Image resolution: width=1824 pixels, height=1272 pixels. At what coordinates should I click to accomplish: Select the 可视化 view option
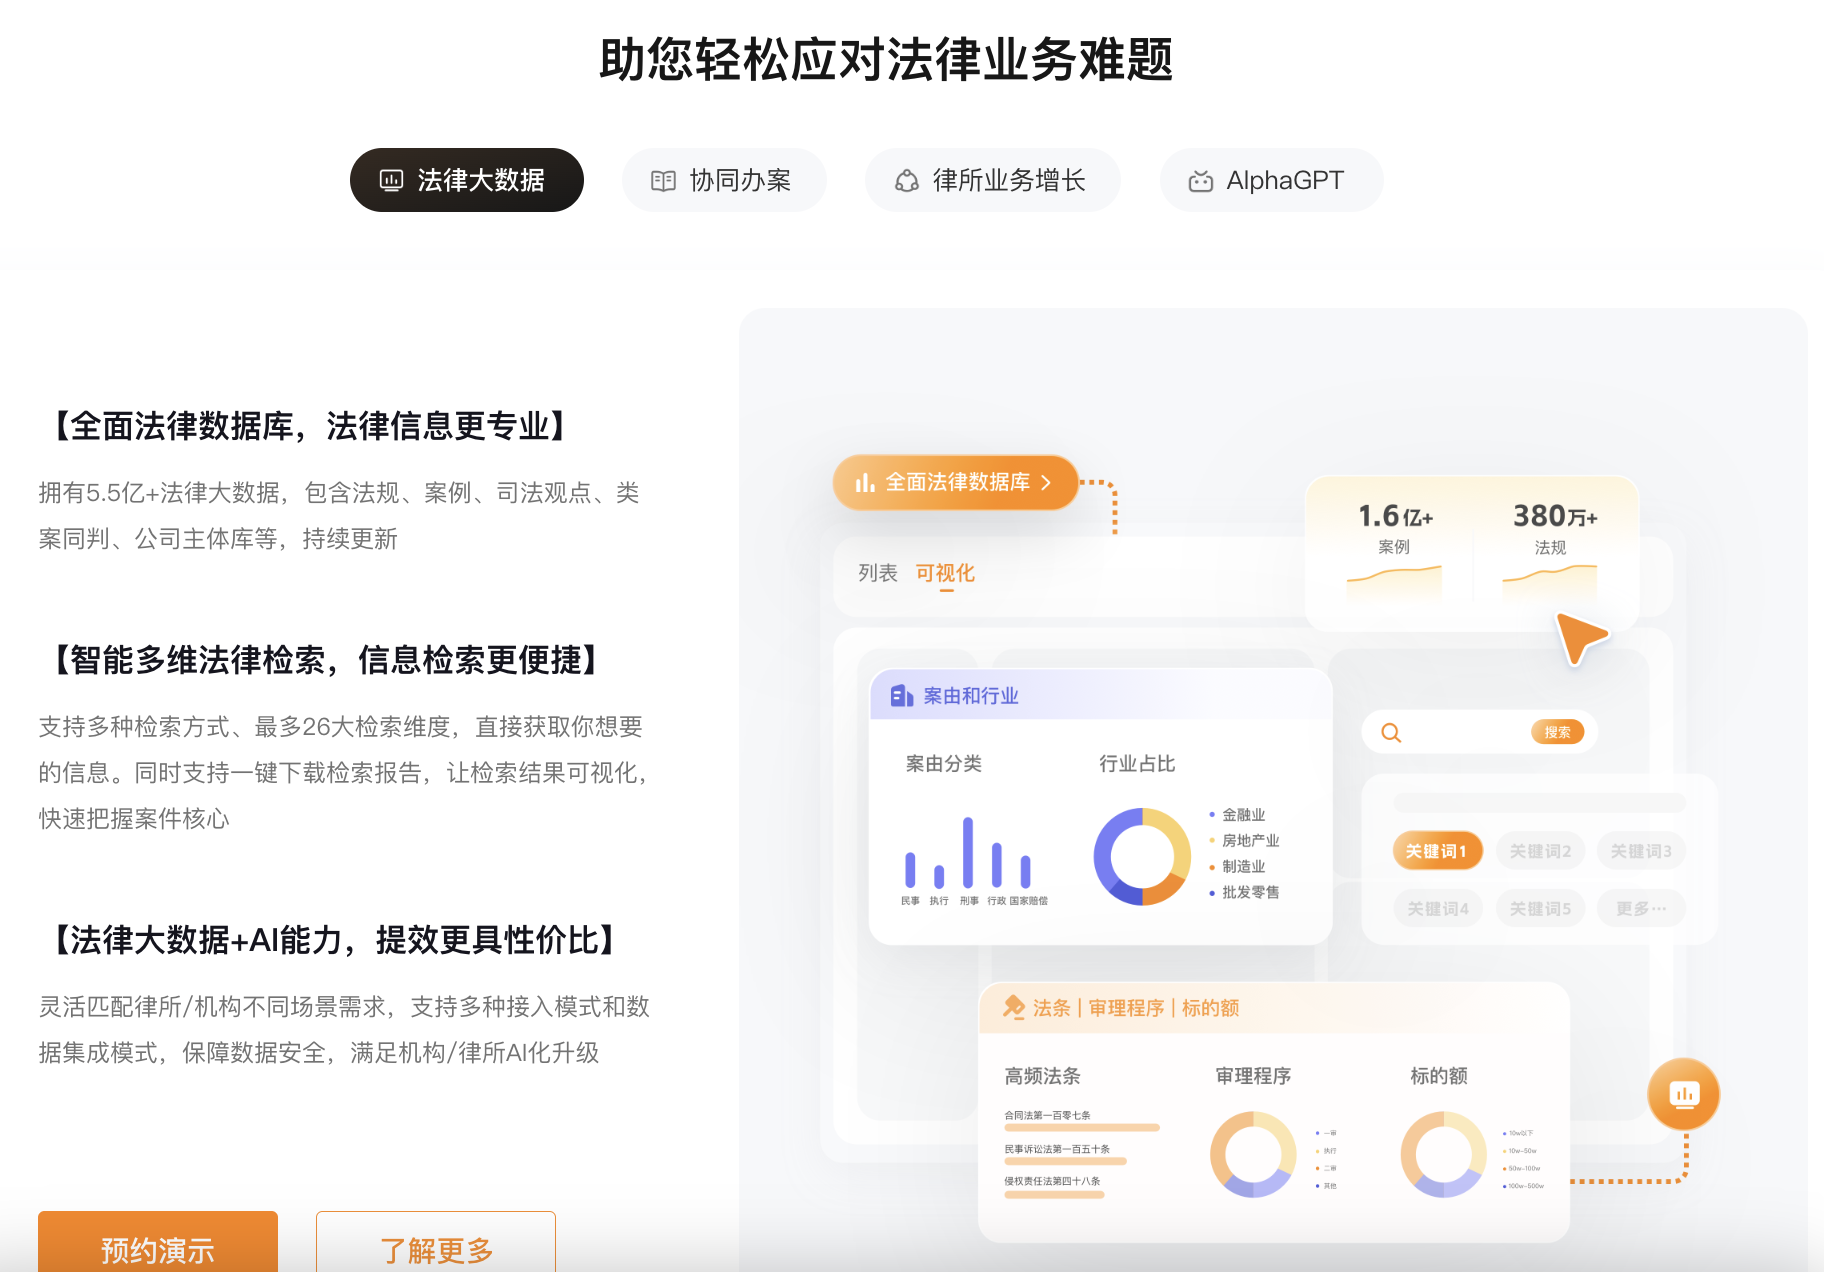click(x=945, y=573)
